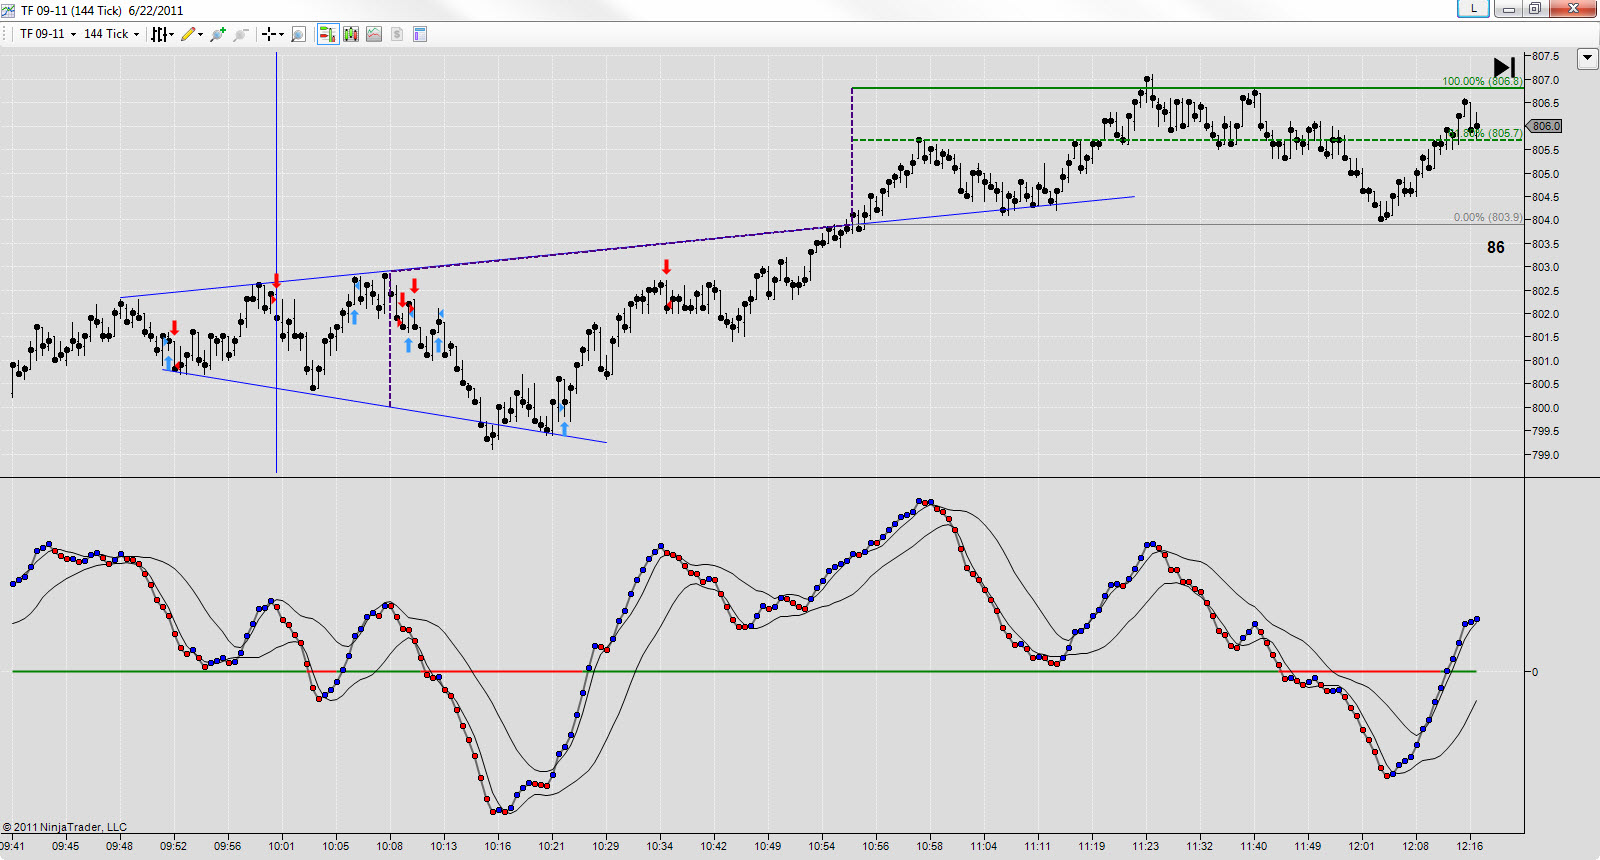This screenshot has width=1600, height=860.
Task: Open the dropdown arrow beside price axis
Action: coord(1587,59)
